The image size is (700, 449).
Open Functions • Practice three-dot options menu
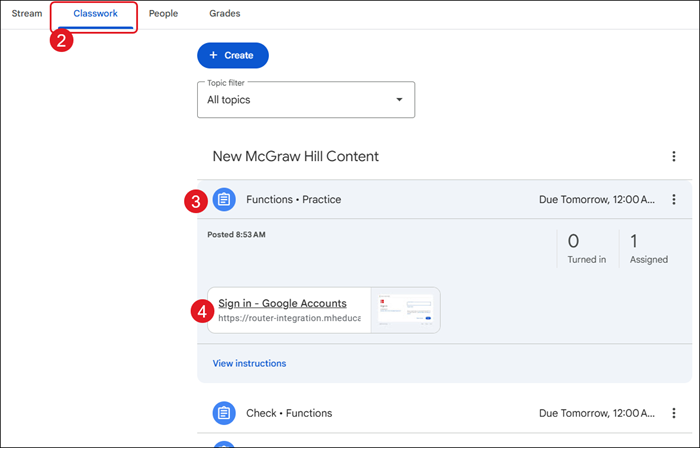coord(674,199)
